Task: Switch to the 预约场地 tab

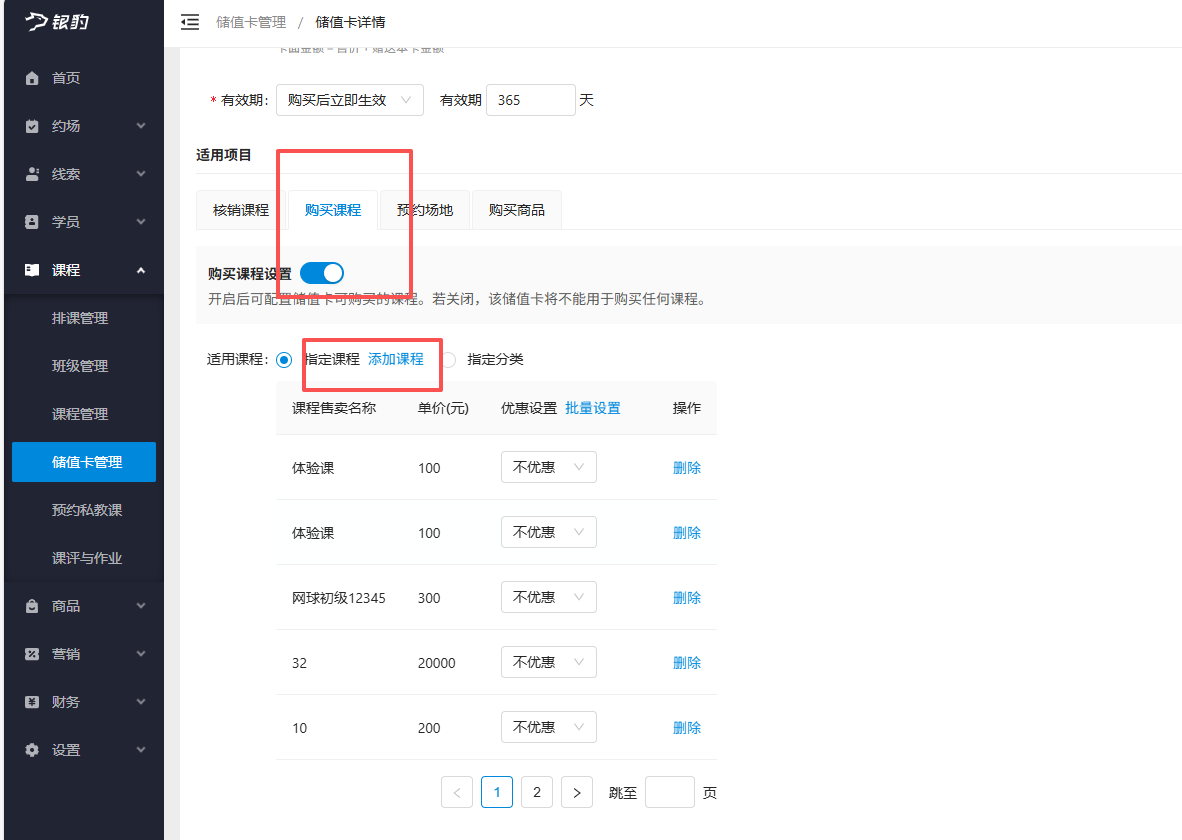Action: coord(424,209)
